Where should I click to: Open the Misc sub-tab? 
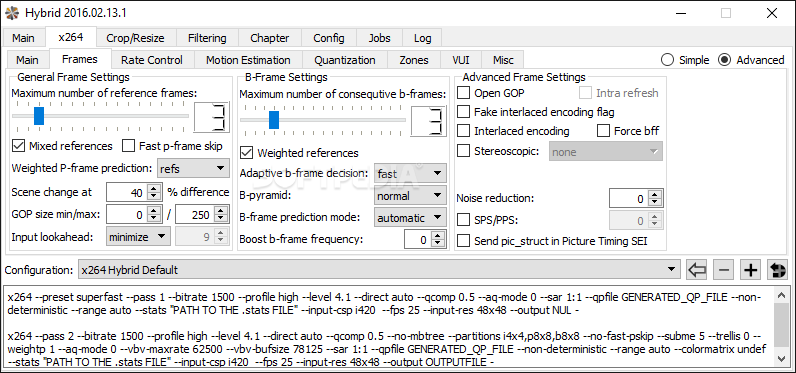pyautogui.click(x=503, y=60)
